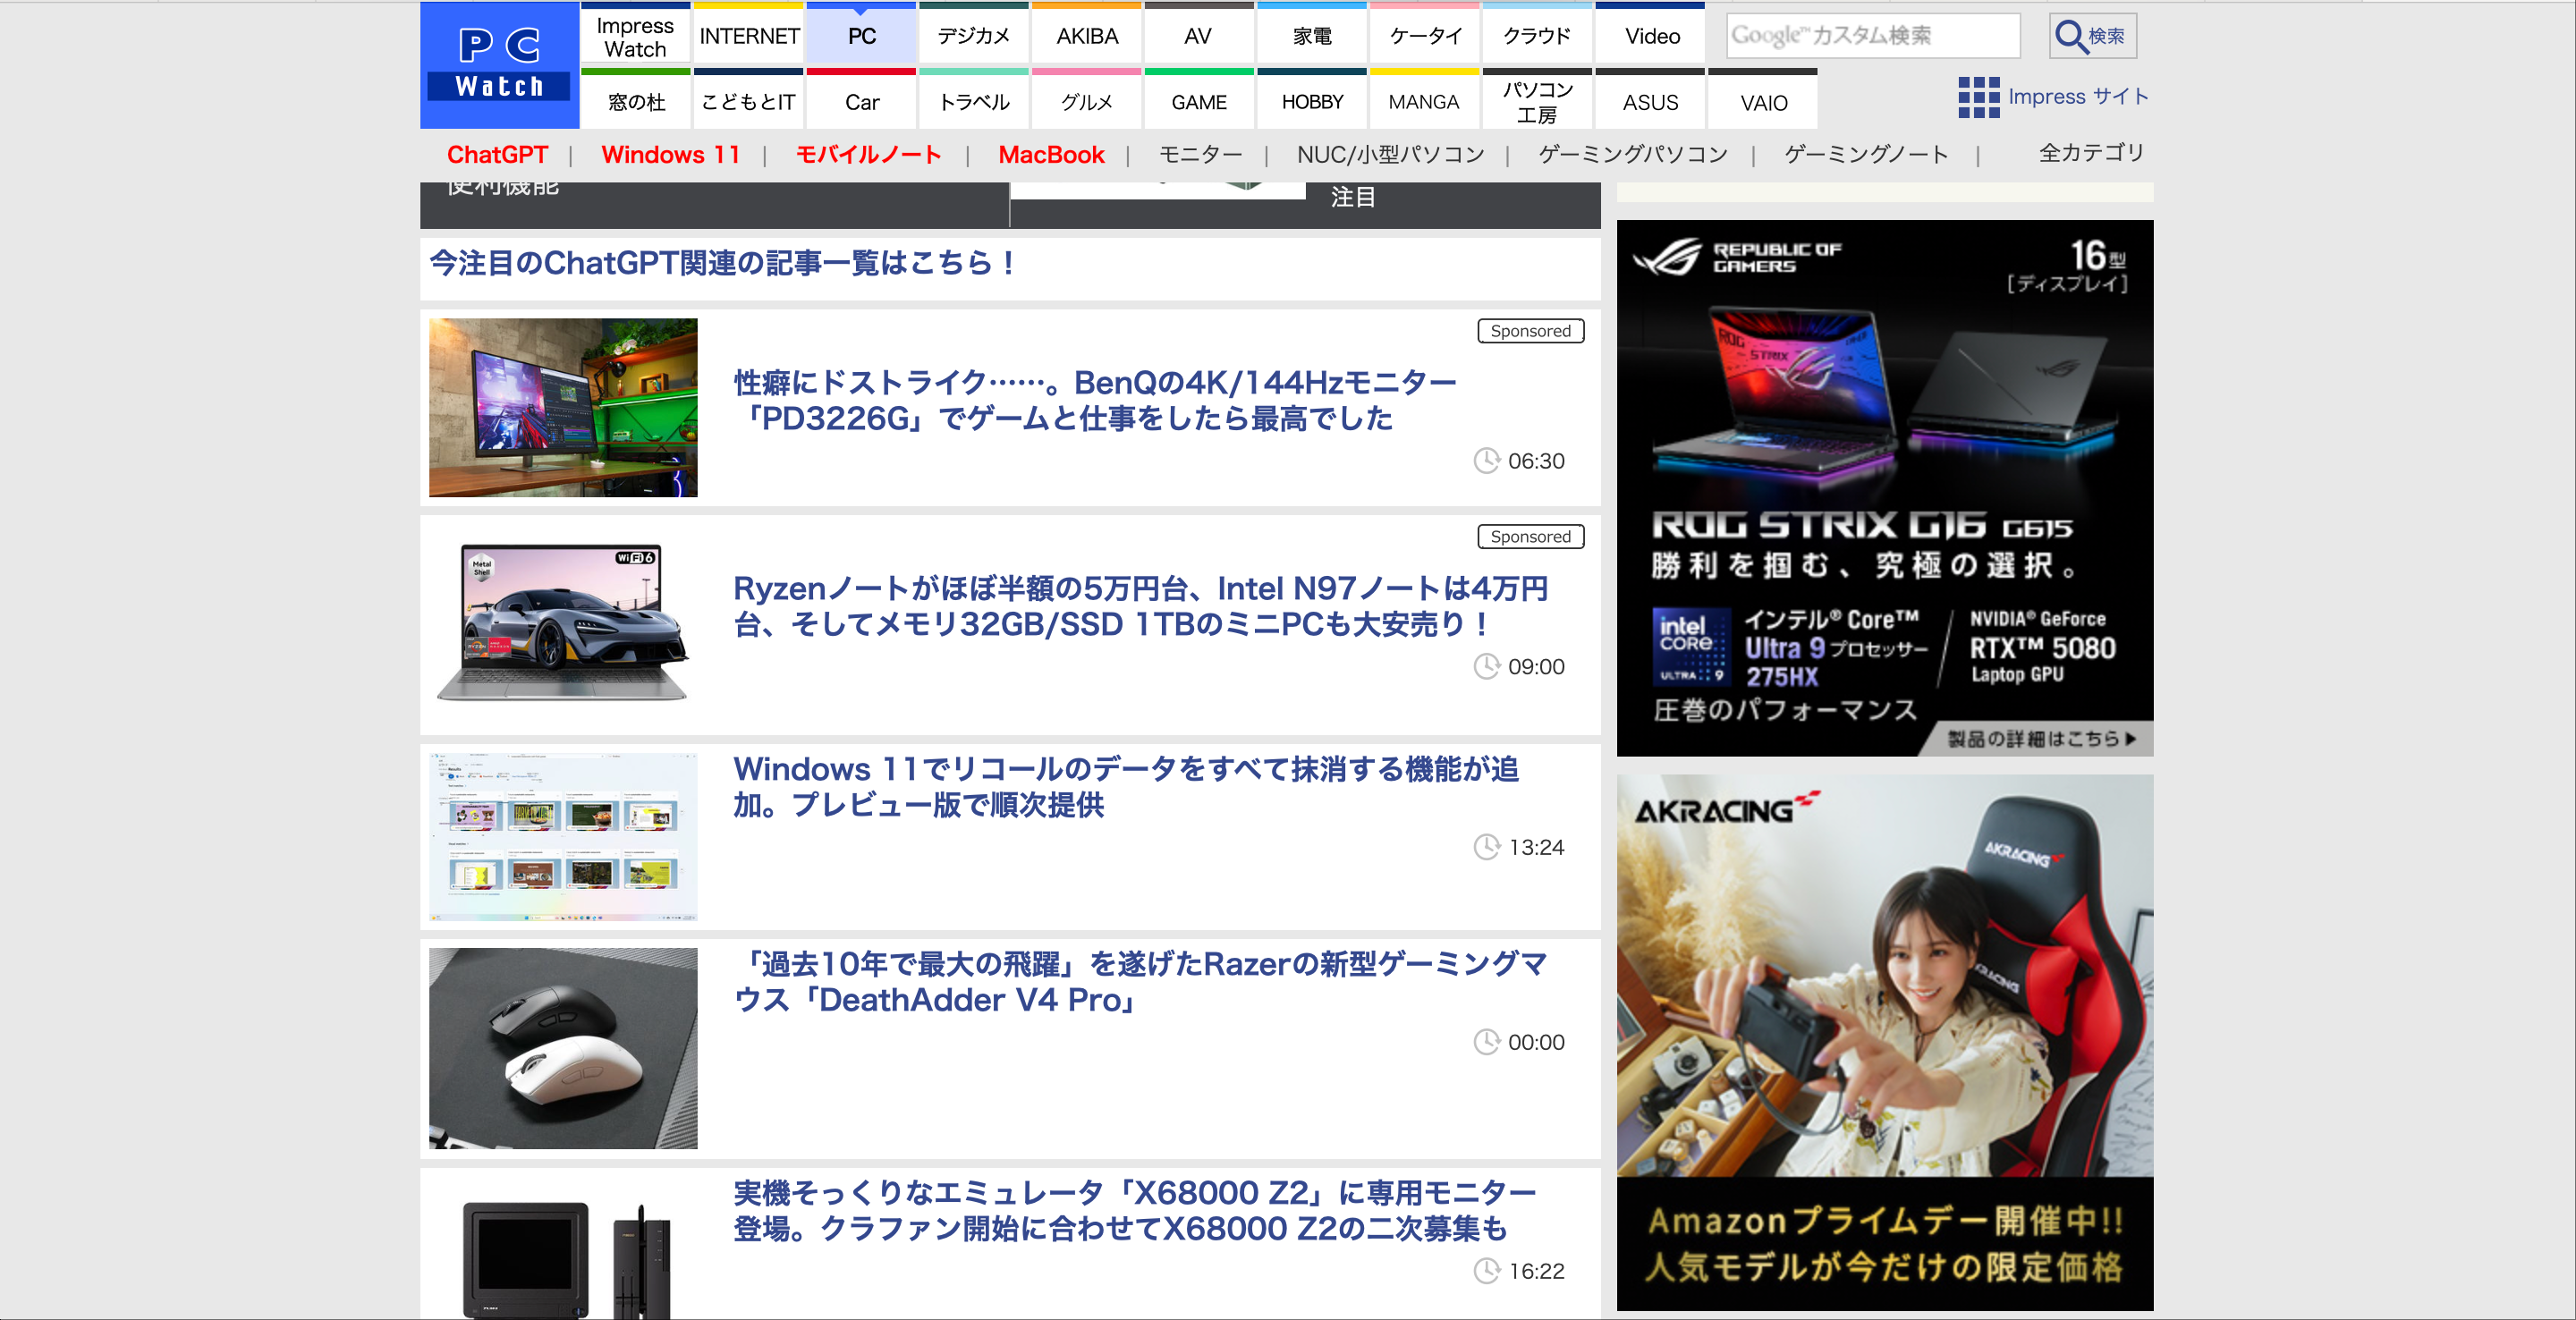The image size is (2576, 1320).
Task: Open the HOBBY tab
Action: click(x=1312, y=100)
